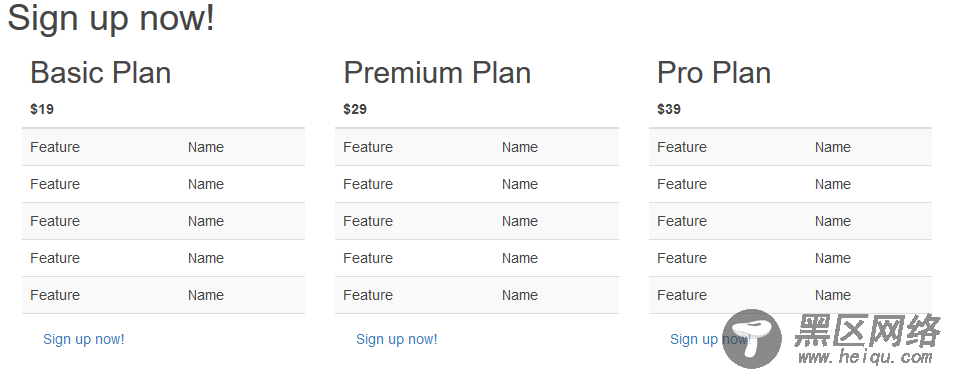Select the Basic Plan heading
The width and height of the screenshot is (954, 374).
tap(100, 73)
